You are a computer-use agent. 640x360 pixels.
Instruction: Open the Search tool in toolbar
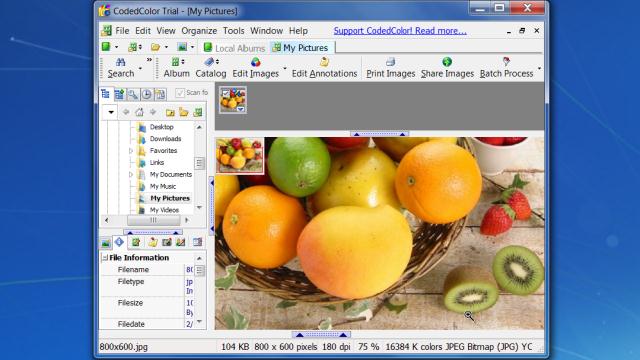[121, 68]
